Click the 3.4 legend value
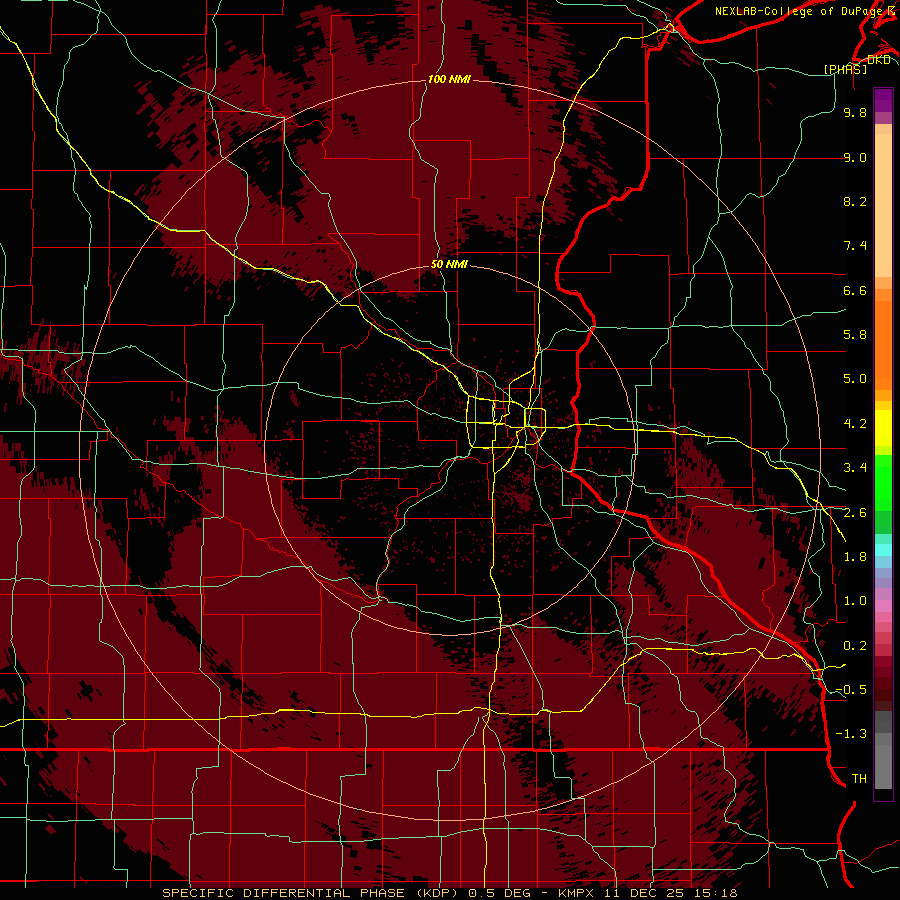Image resolution: width=900 pixels, height=900 pixels. [x=855, y=468]
